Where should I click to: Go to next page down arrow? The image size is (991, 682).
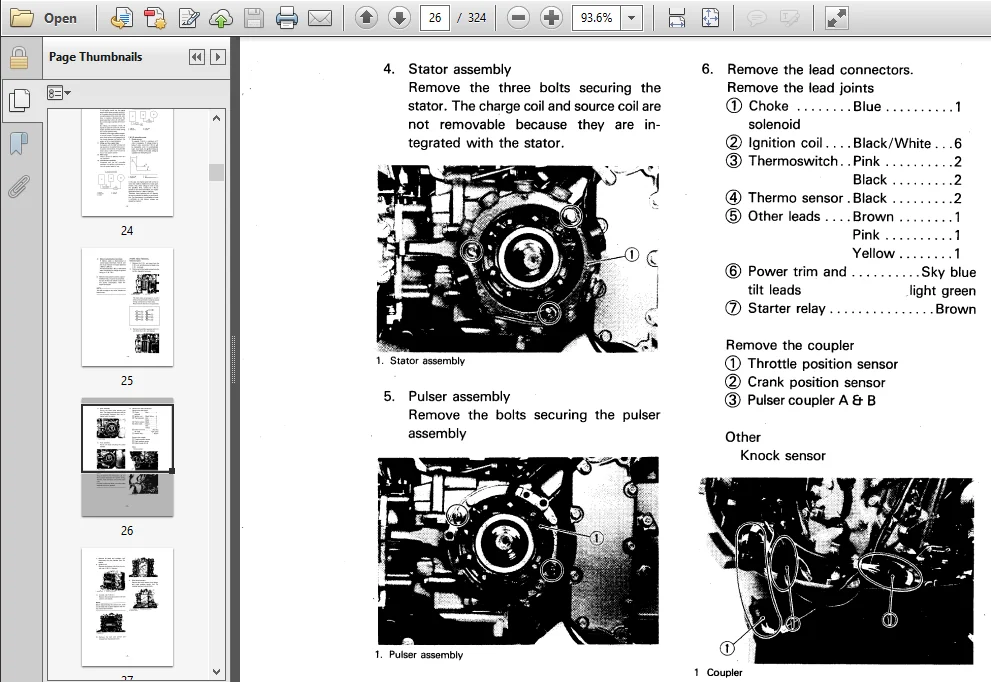coord(399,18)
